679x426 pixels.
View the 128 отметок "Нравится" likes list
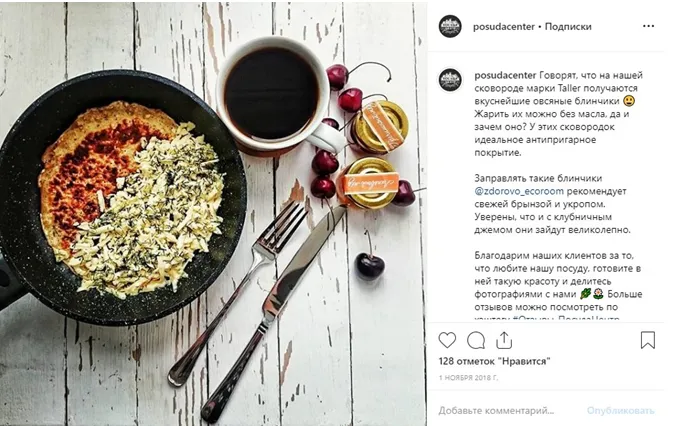coord(494,361)
